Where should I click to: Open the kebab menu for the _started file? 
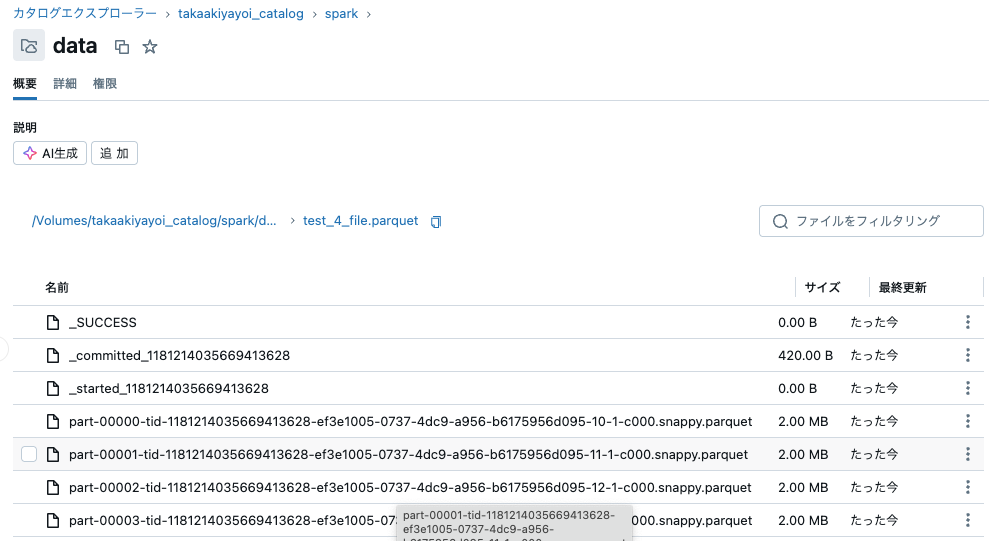coord(968,388)
